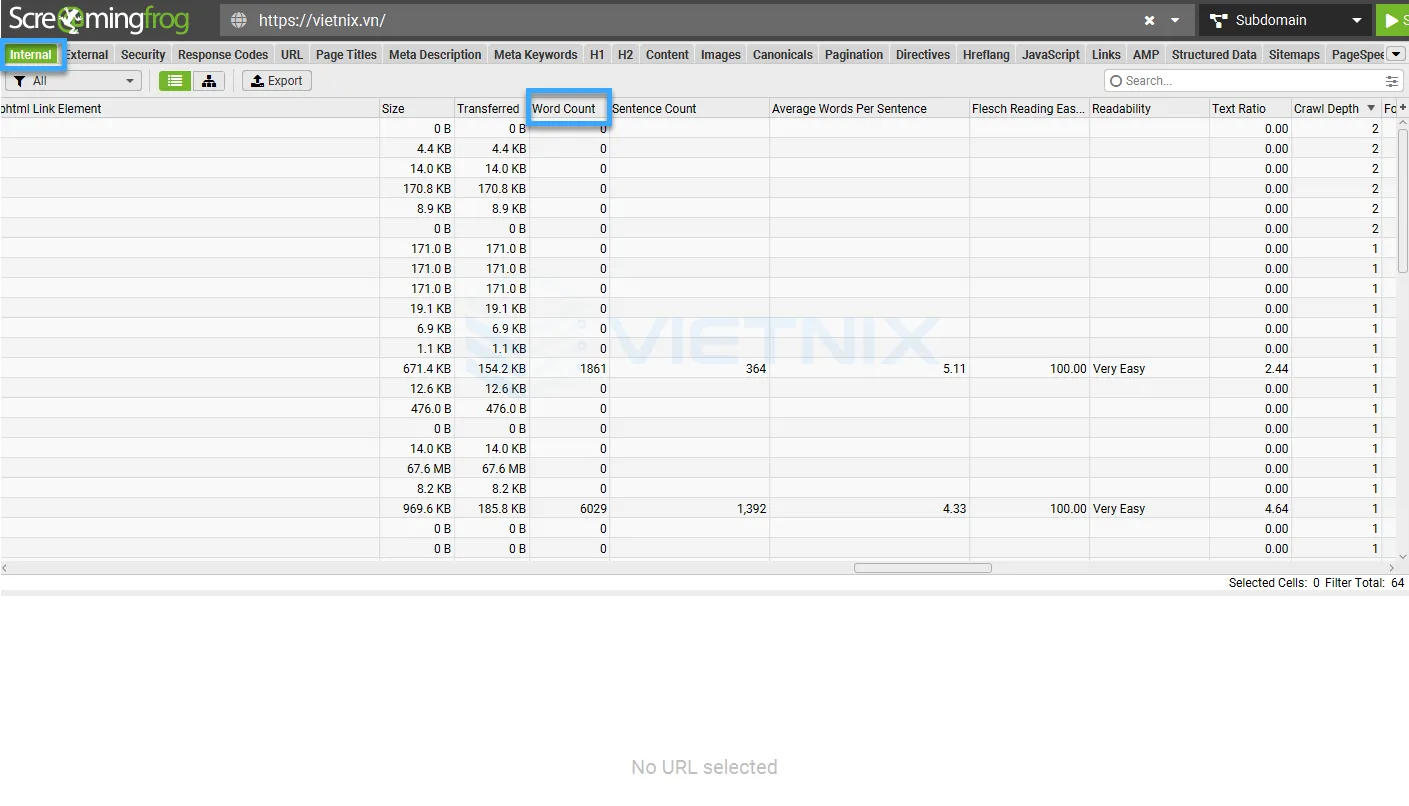Click the horizontal scrollbar thumb

(x=922, y=568)
